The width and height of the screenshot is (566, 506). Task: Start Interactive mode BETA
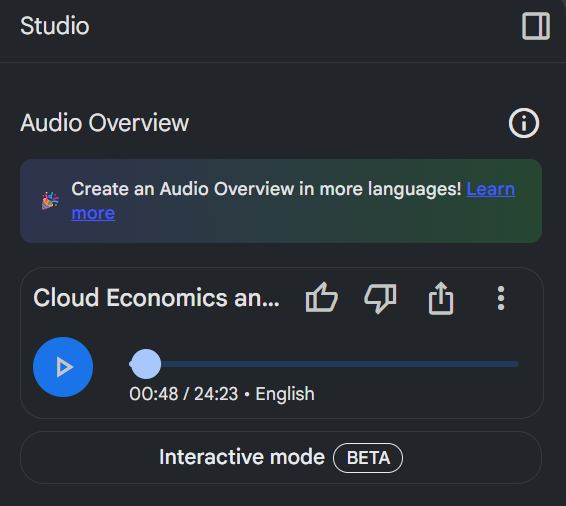[x=281, y=457]
